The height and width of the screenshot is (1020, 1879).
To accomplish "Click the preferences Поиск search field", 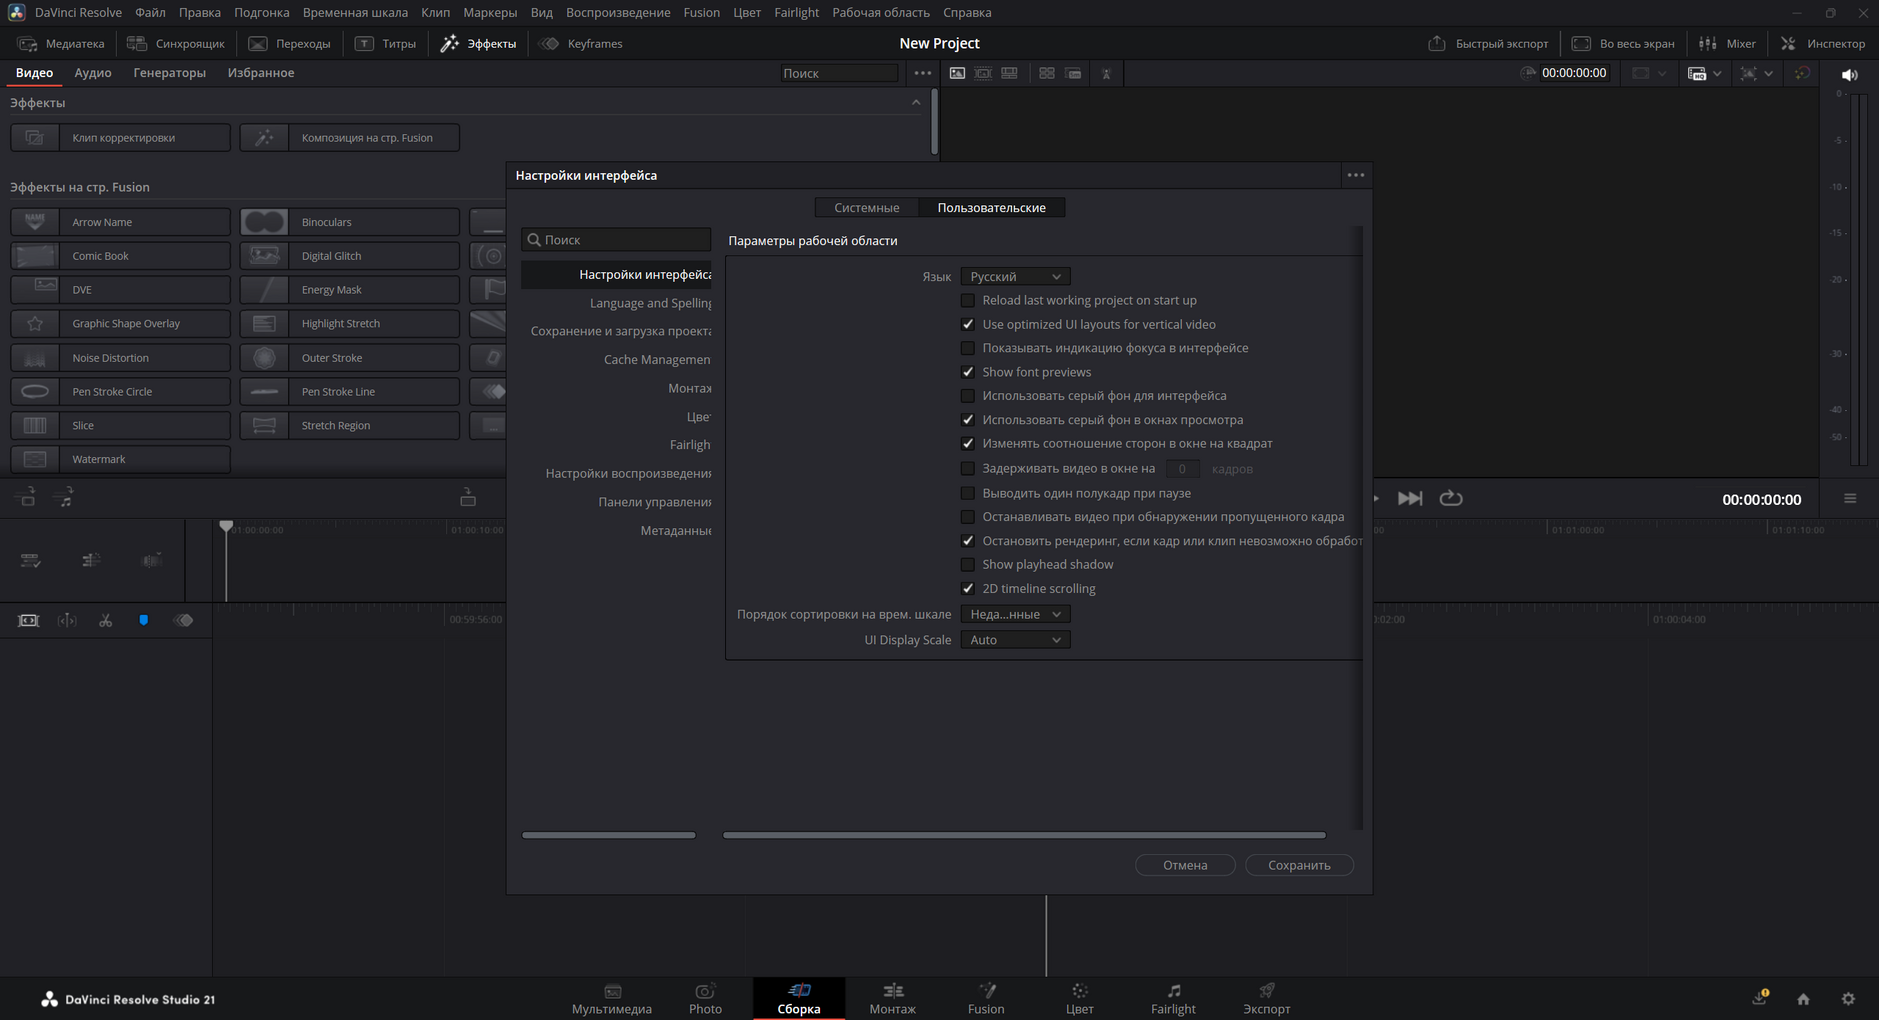I will click(x=616, y=240).
